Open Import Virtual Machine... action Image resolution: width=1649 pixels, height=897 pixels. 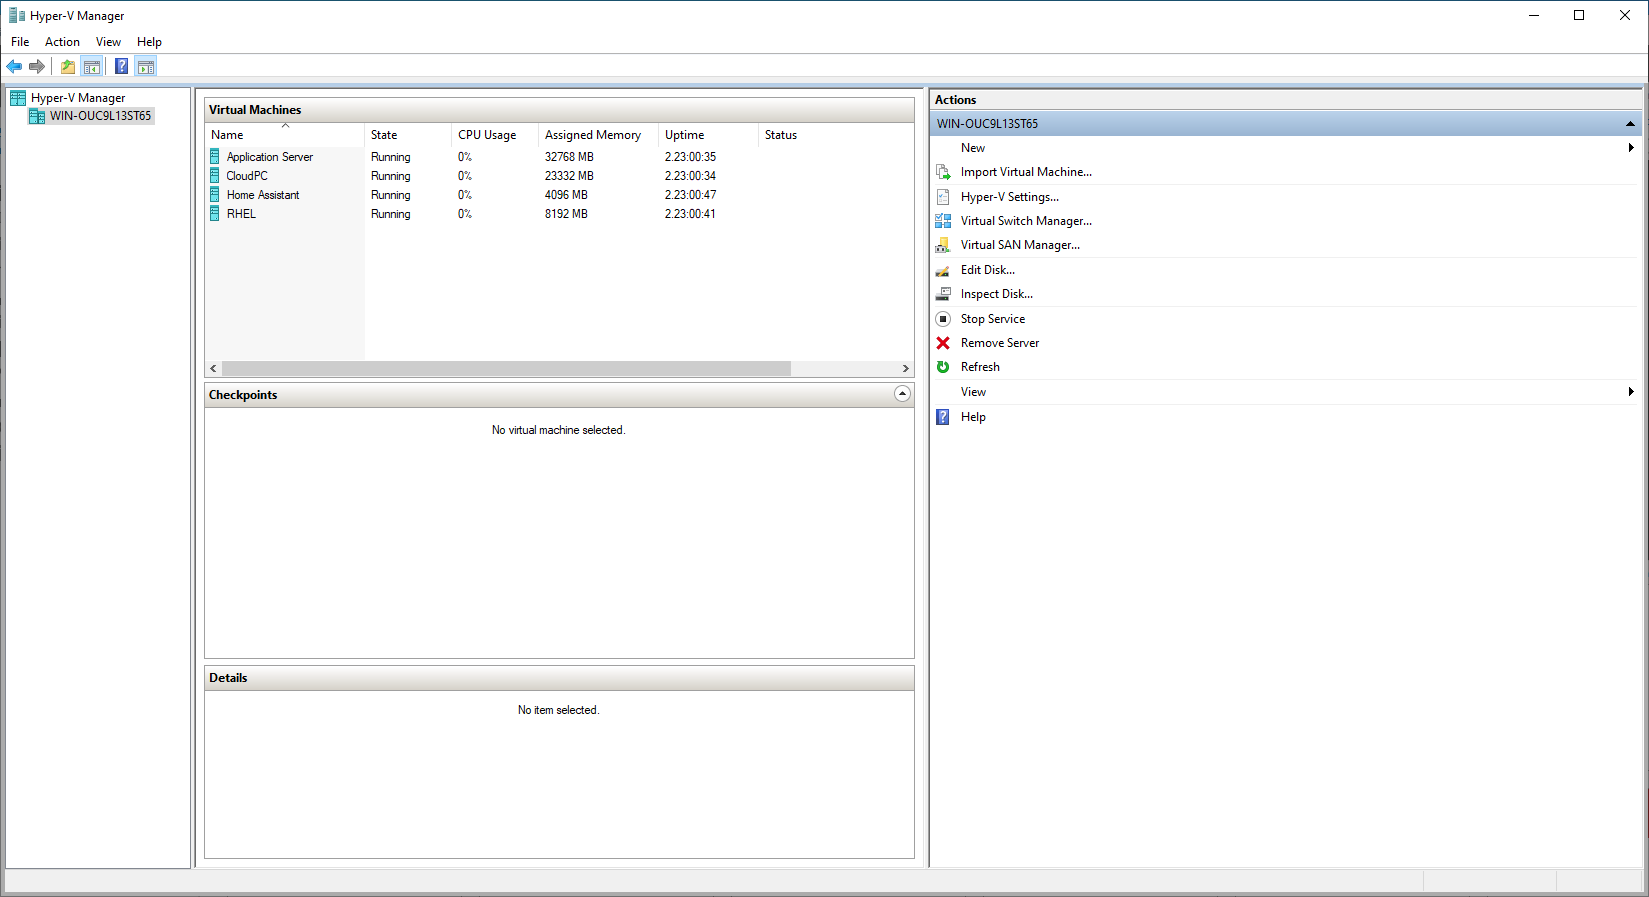click(1026, 172)
